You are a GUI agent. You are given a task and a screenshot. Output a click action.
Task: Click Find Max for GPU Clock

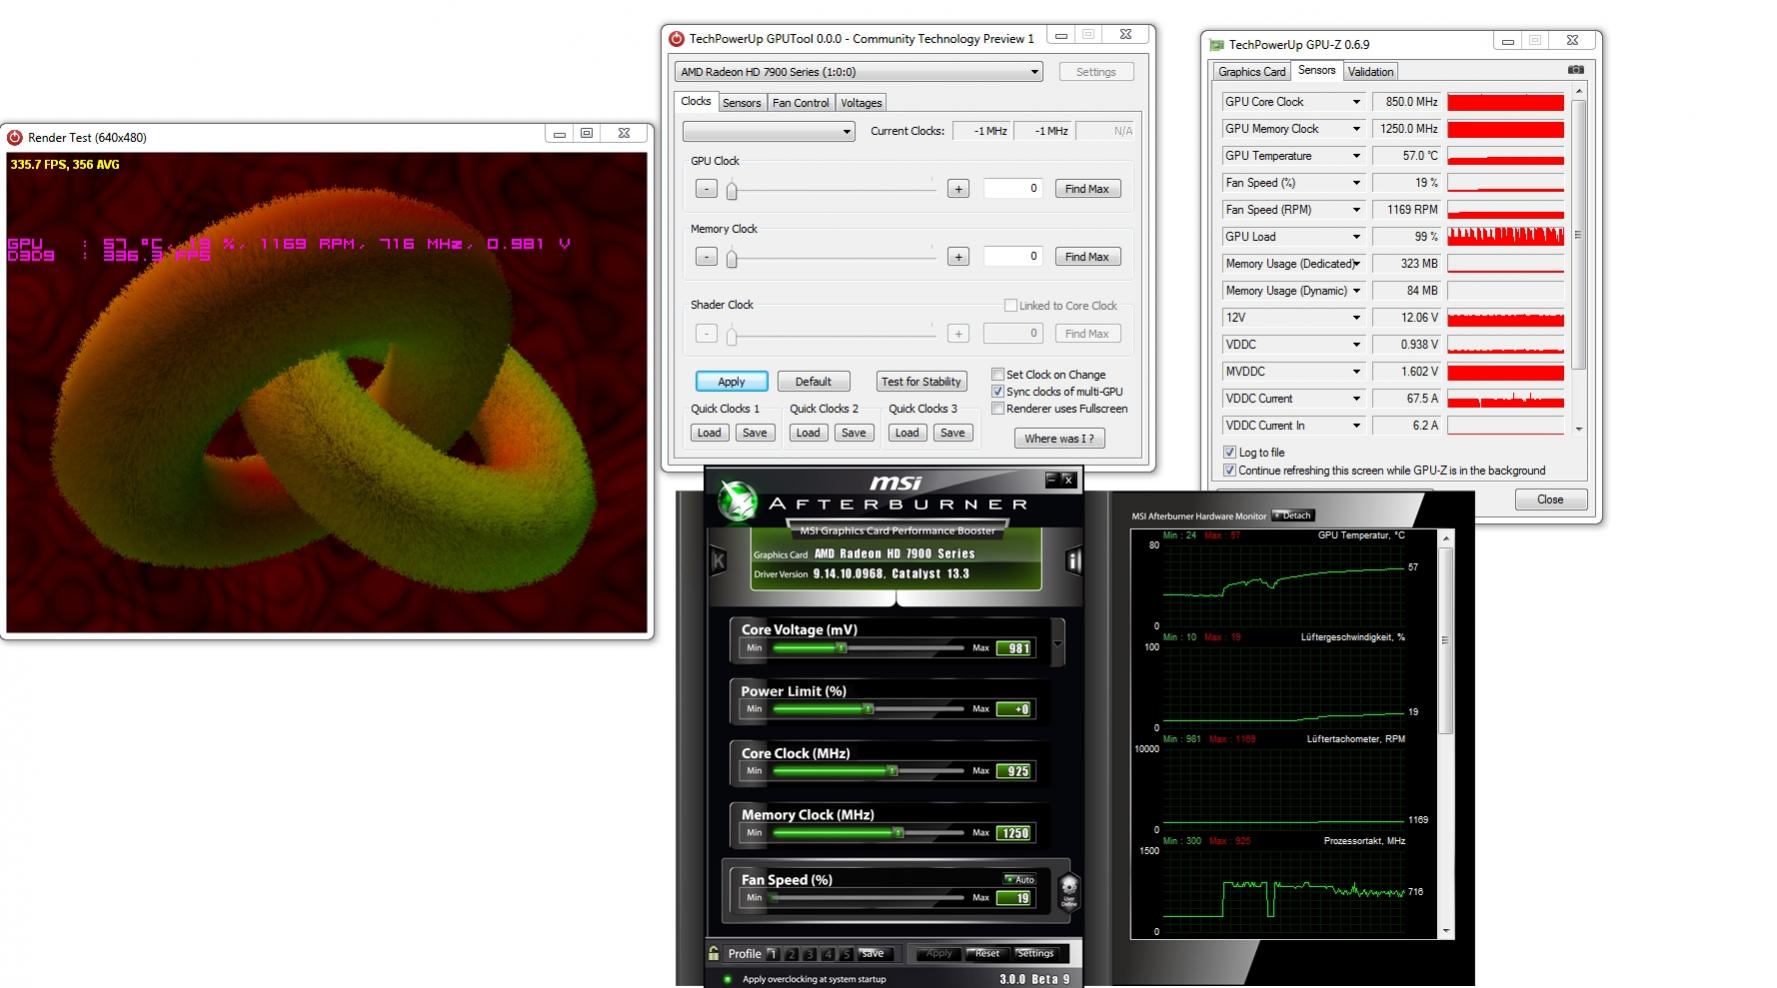pos(1087,189)
